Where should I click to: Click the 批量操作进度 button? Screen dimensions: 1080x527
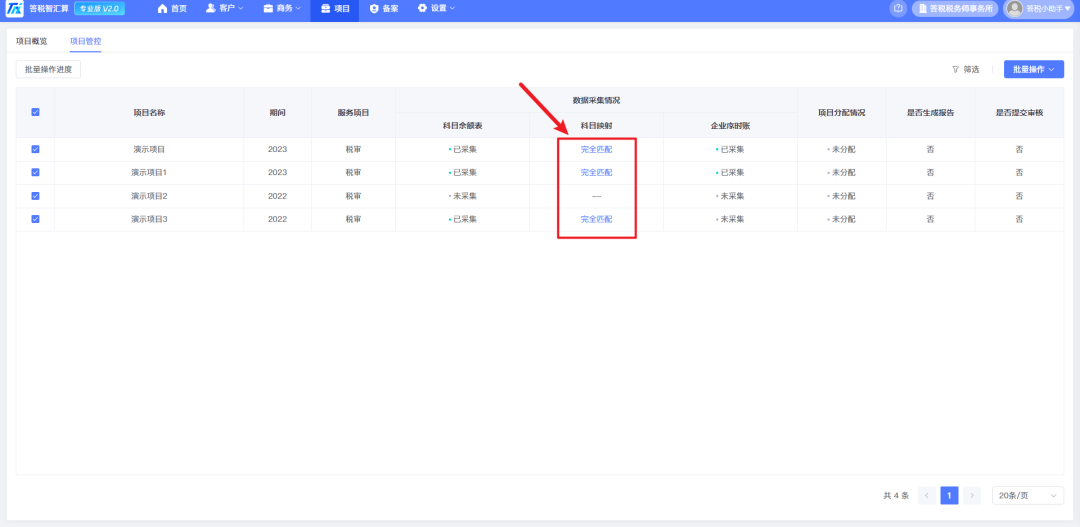point(48,69)
